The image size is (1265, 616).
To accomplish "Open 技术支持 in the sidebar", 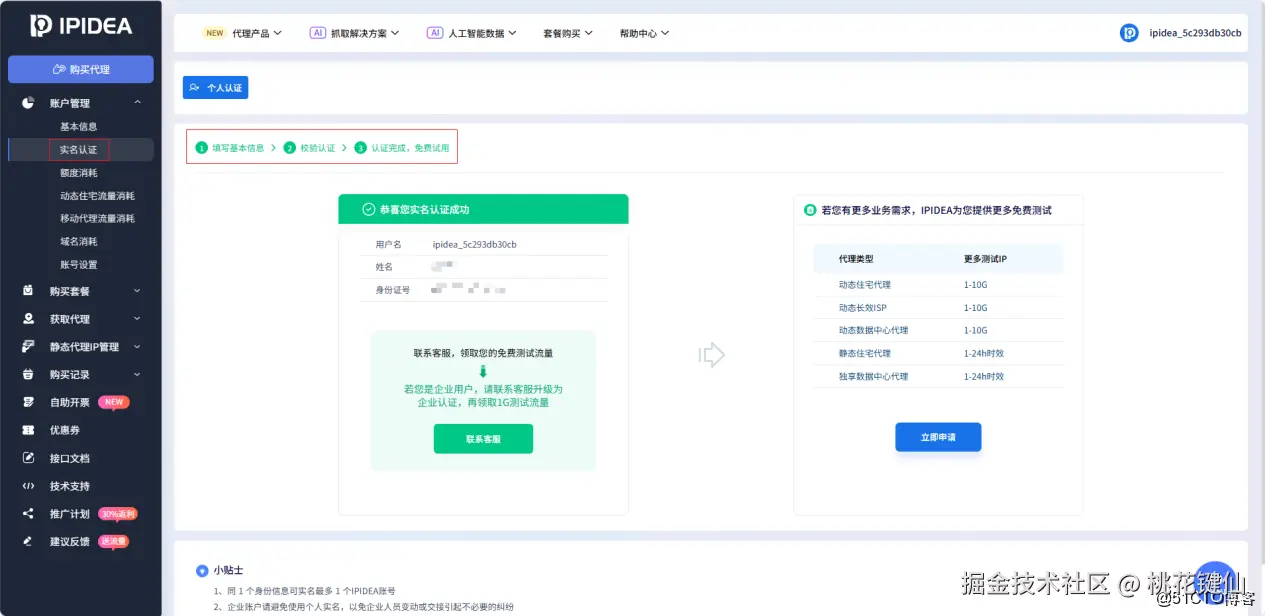I will 70,486.
